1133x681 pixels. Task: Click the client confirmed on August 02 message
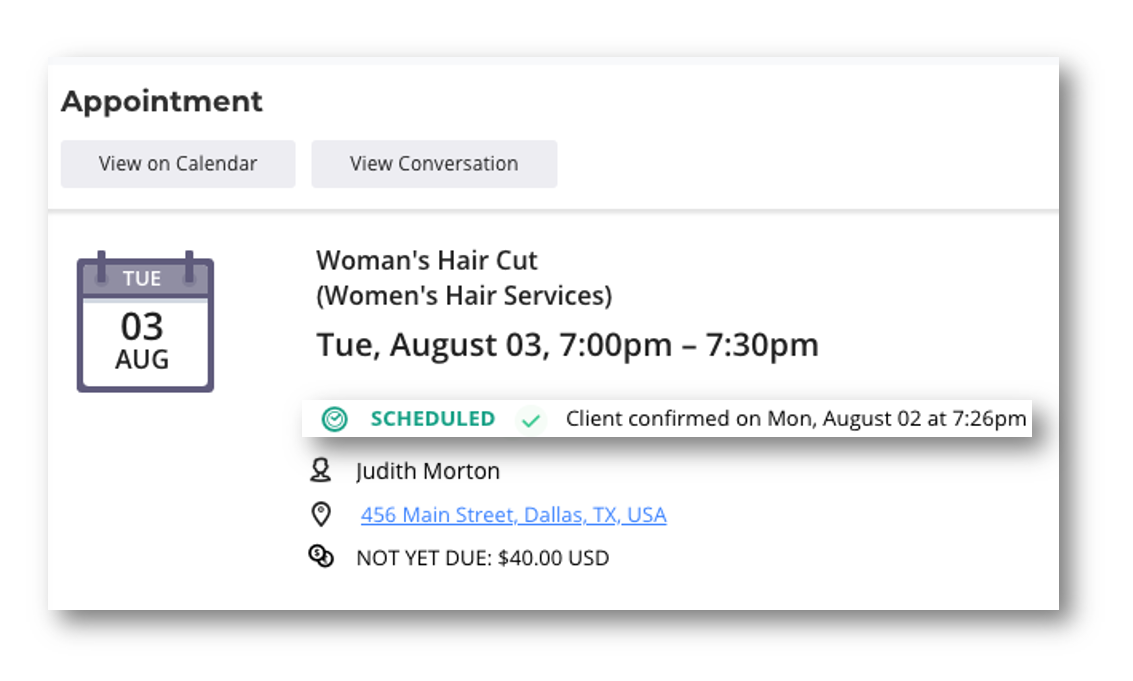tap(796, 418)
